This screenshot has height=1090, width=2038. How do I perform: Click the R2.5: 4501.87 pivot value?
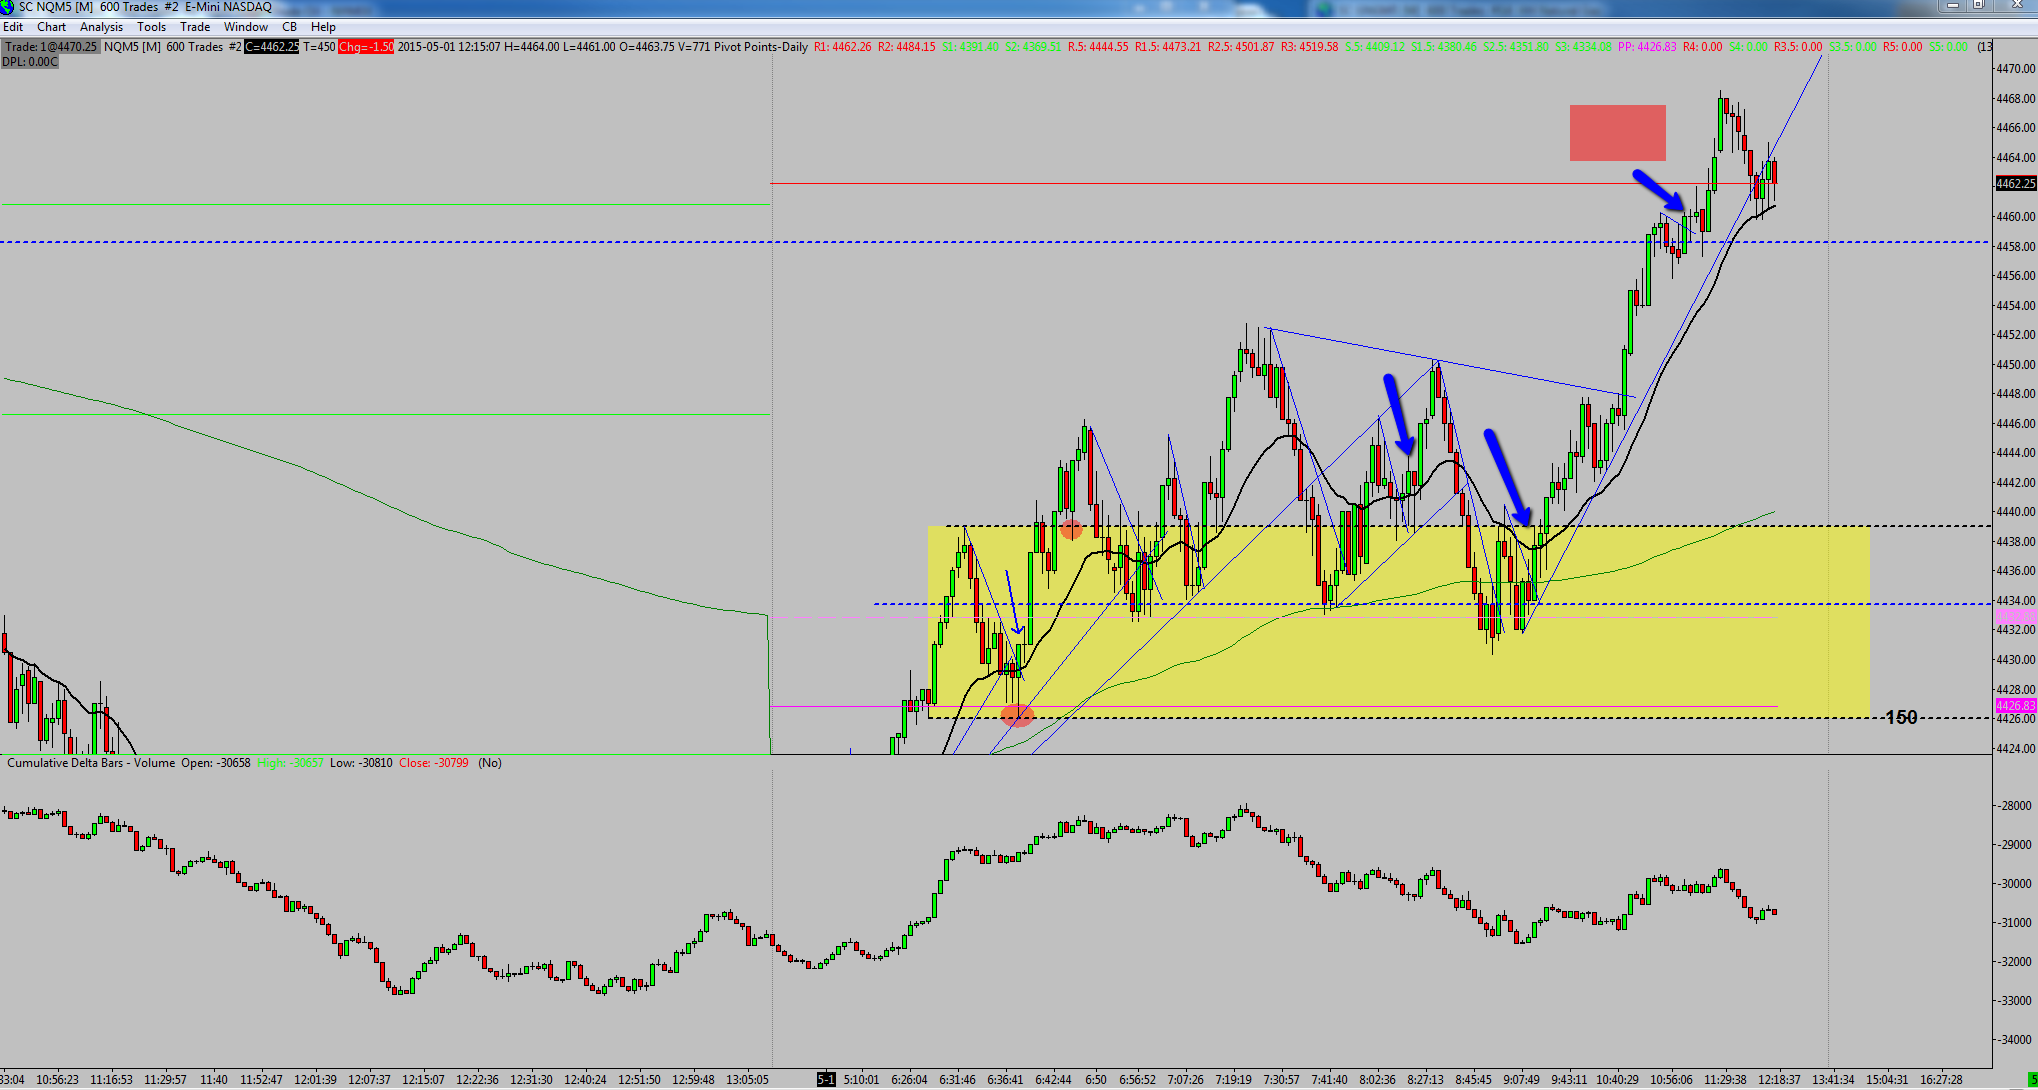coord(1241,47)
